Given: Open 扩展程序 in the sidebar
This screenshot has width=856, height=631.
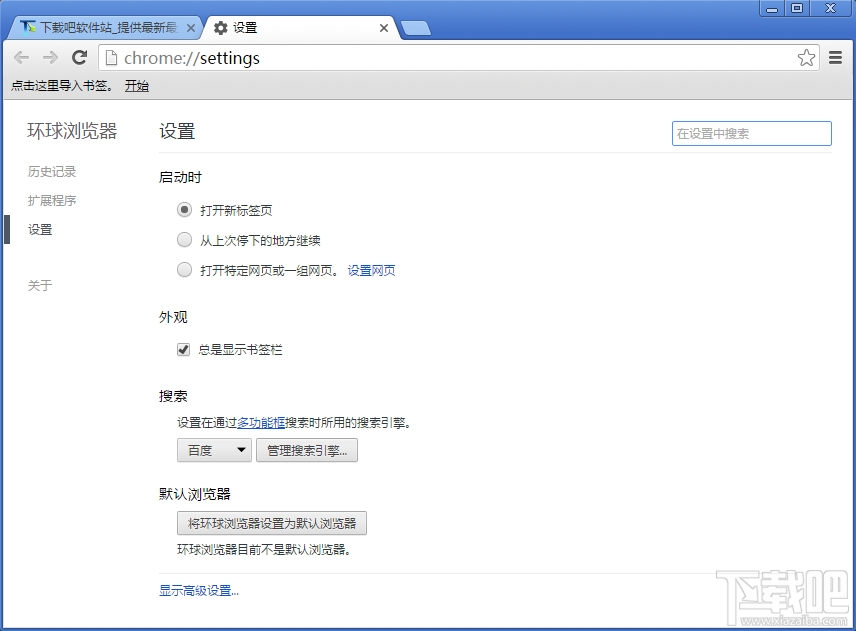Looking at the screenshot, I should [x=52, y=200].
